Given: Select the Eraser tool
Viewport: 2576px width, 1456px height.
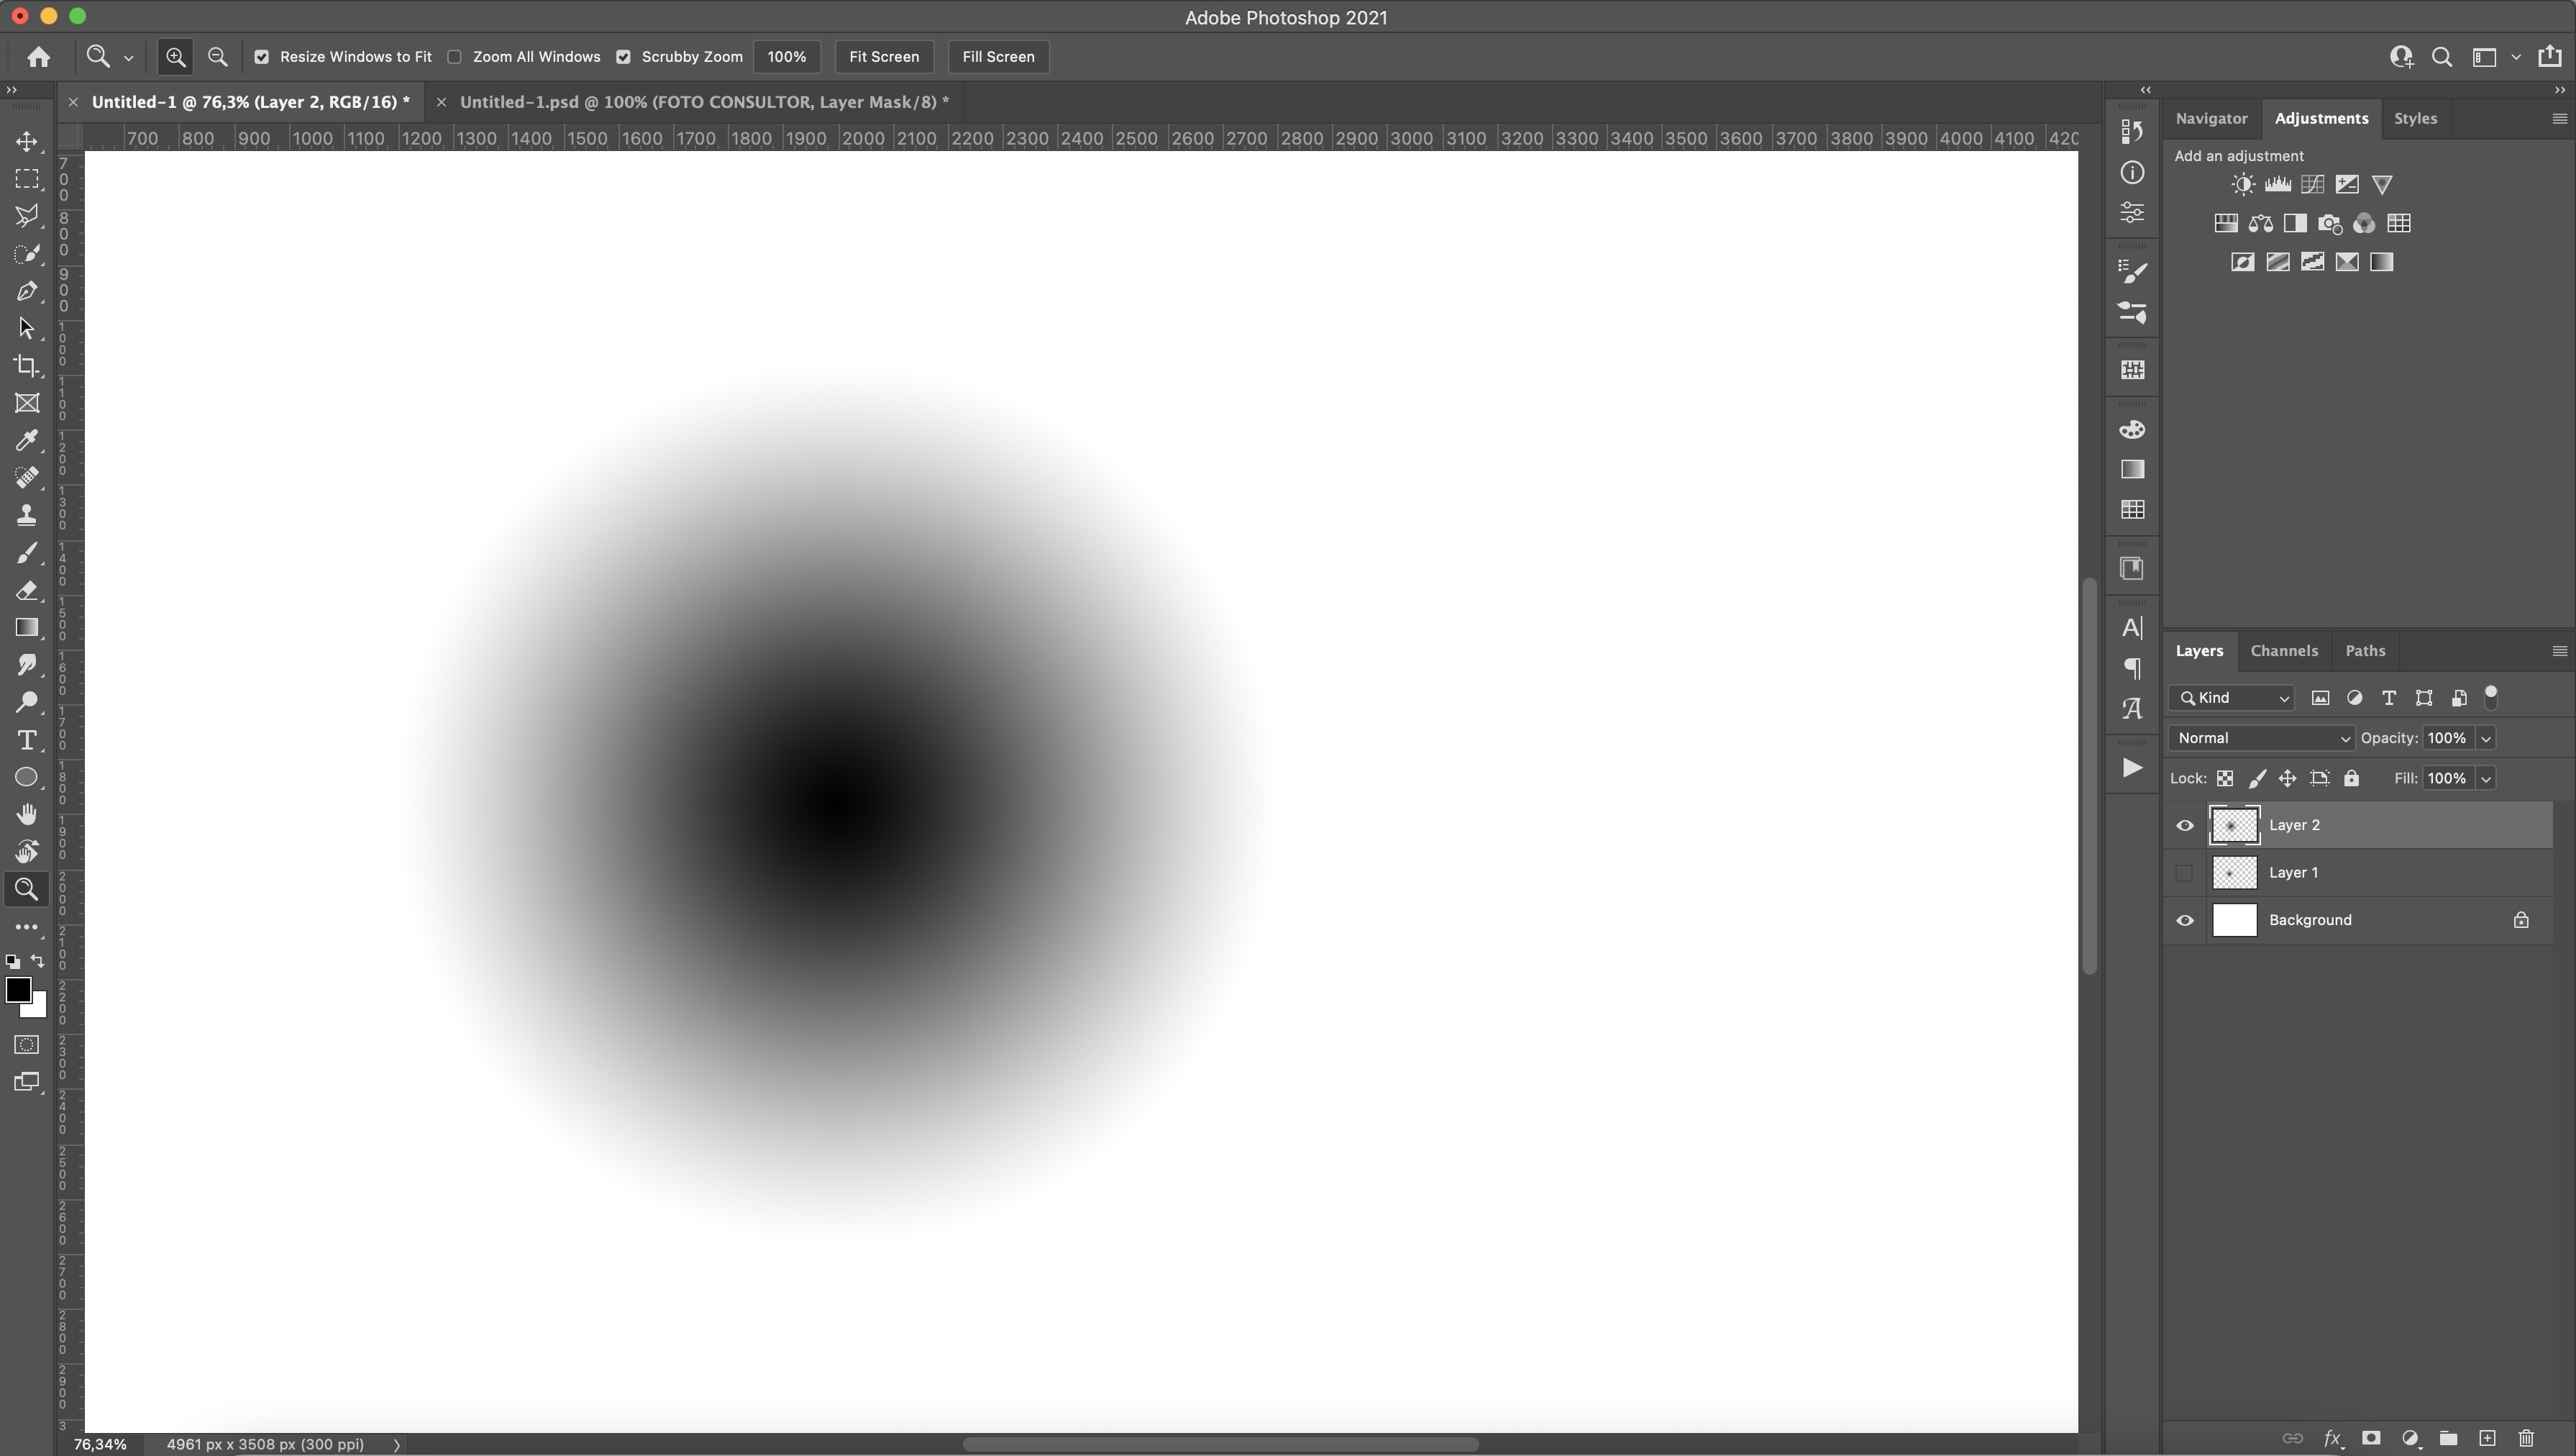Looking at the screenshot, I should 27,591.
